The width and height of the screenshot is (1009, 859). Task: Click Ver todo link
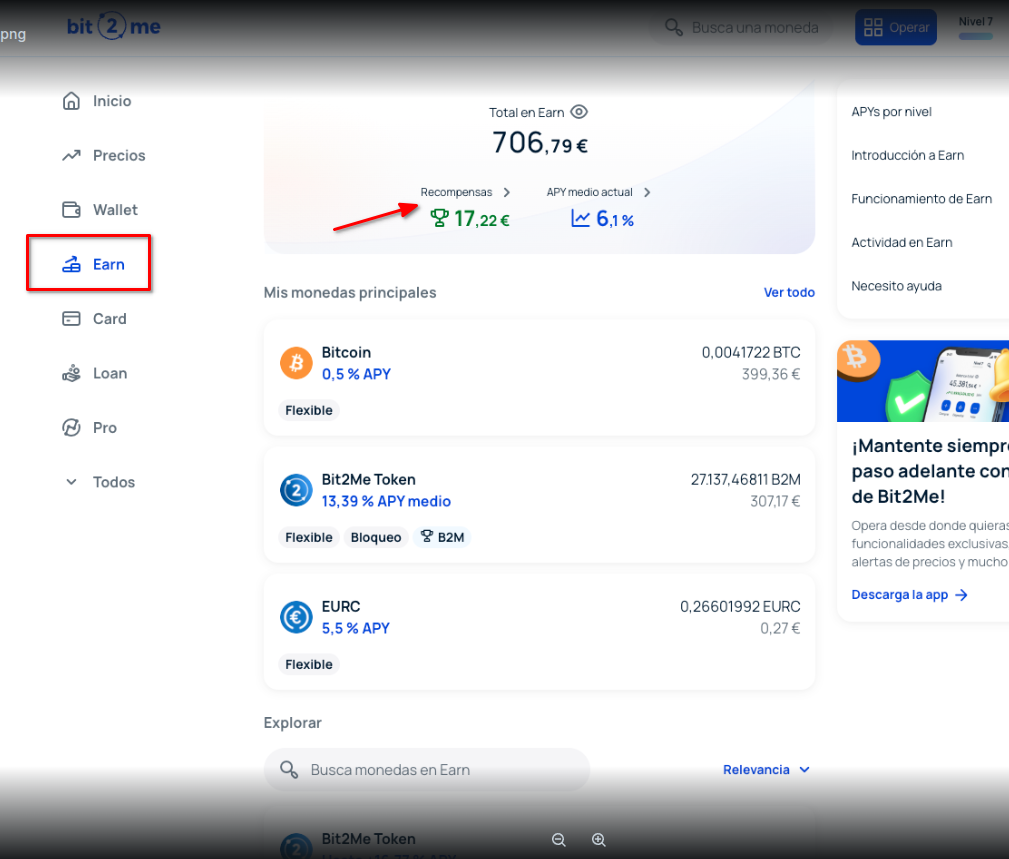[789, 292]
